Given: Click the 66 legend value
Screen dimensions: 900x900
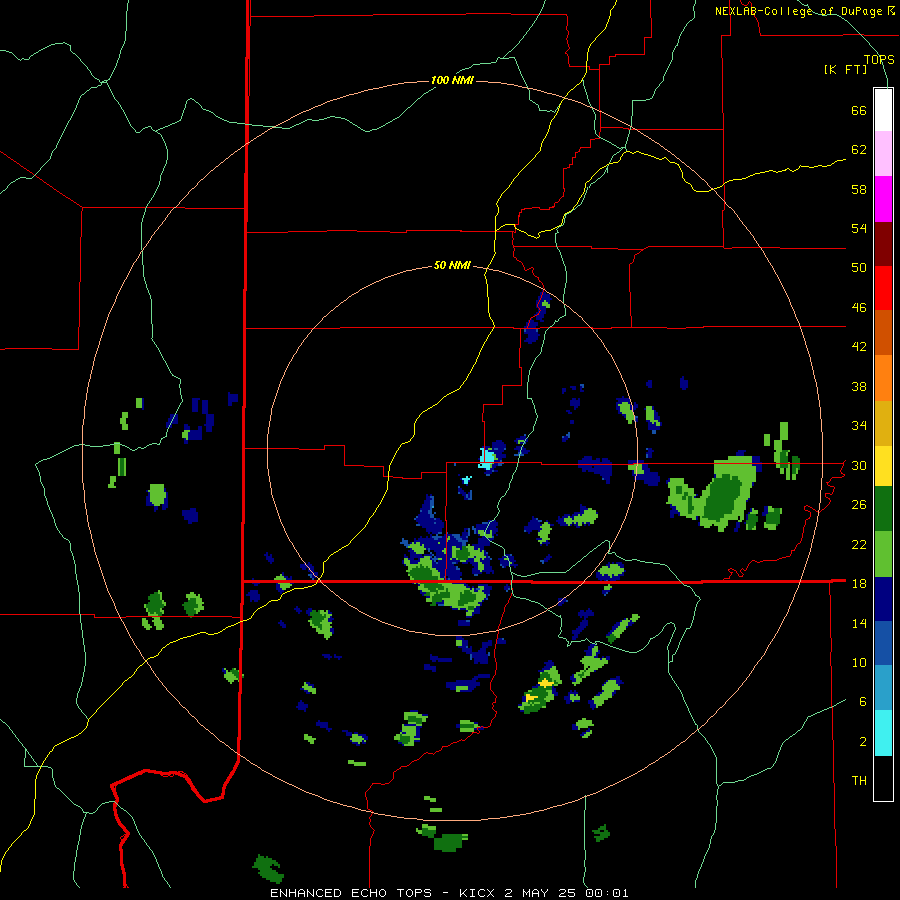Looking at the screenshot, I should 859,110.
